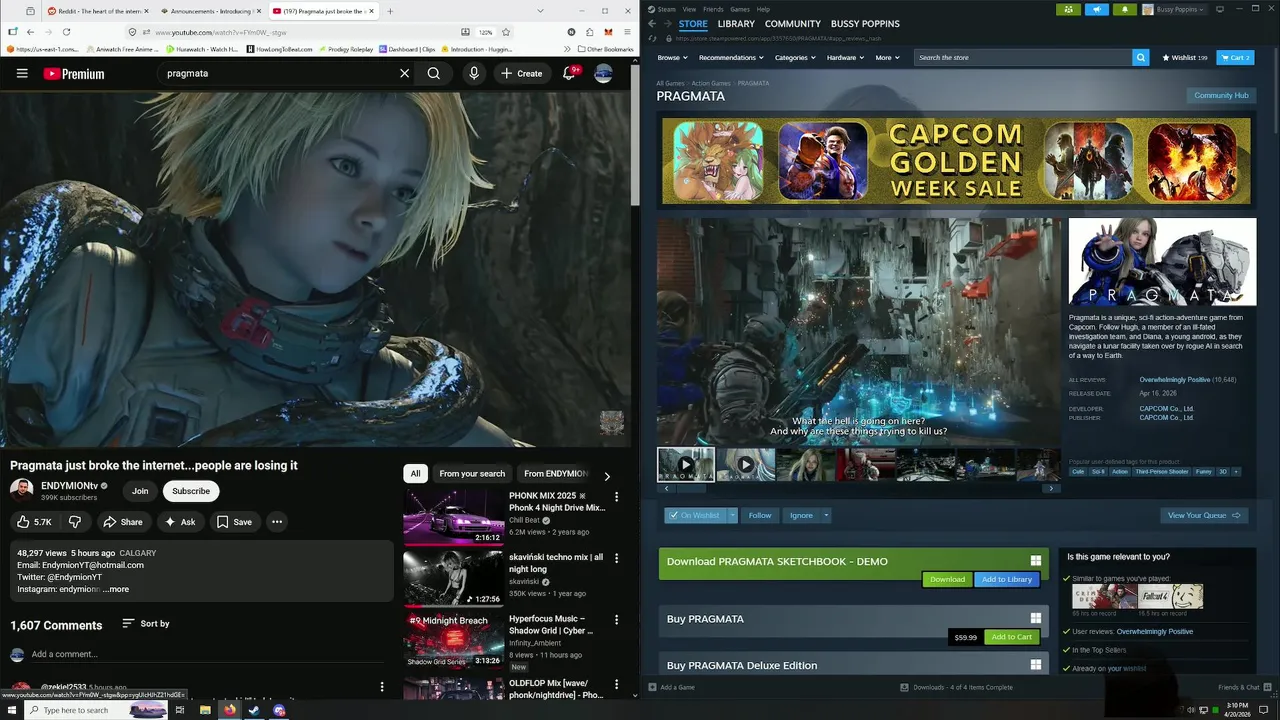Screen dimensions: 1280x720
Task: Open Busy Poppins account dropdown
Action: 1173,9
